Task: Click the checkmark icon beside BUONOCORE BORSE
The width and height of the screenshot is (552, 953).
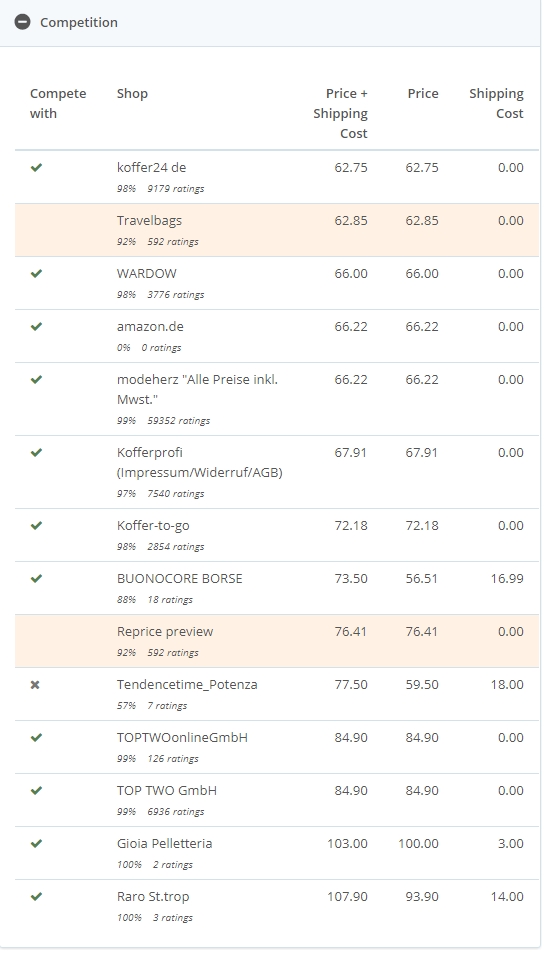Action: (36, 578)
